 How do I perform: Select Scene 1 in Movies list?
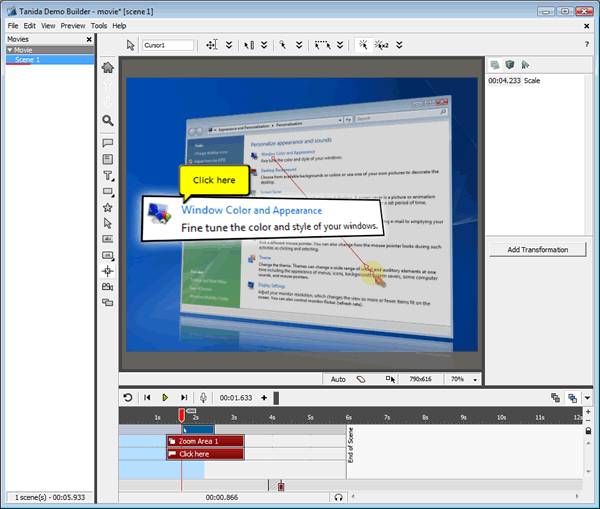50,60
